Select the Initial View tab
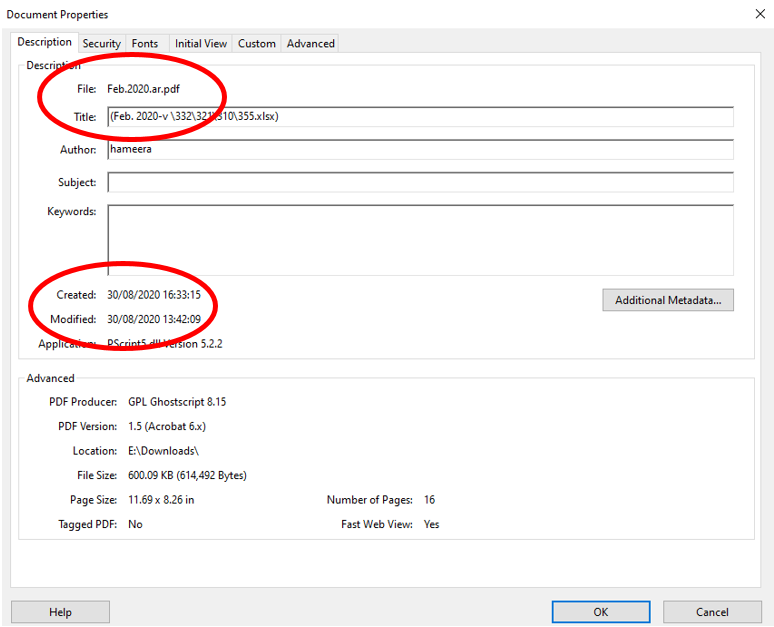Image resolution: width=774 pixels, height=627 pixels. coord(200,44)
